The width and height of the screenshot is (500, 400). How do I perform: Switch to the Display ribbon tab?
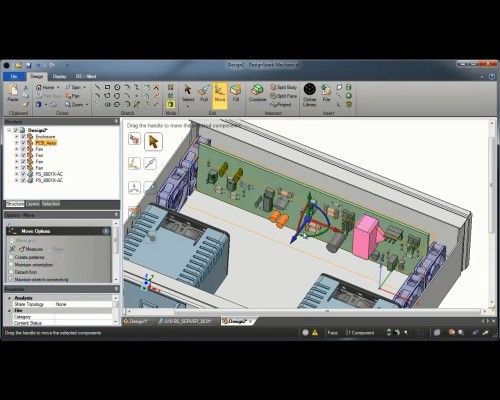[59, 76]
